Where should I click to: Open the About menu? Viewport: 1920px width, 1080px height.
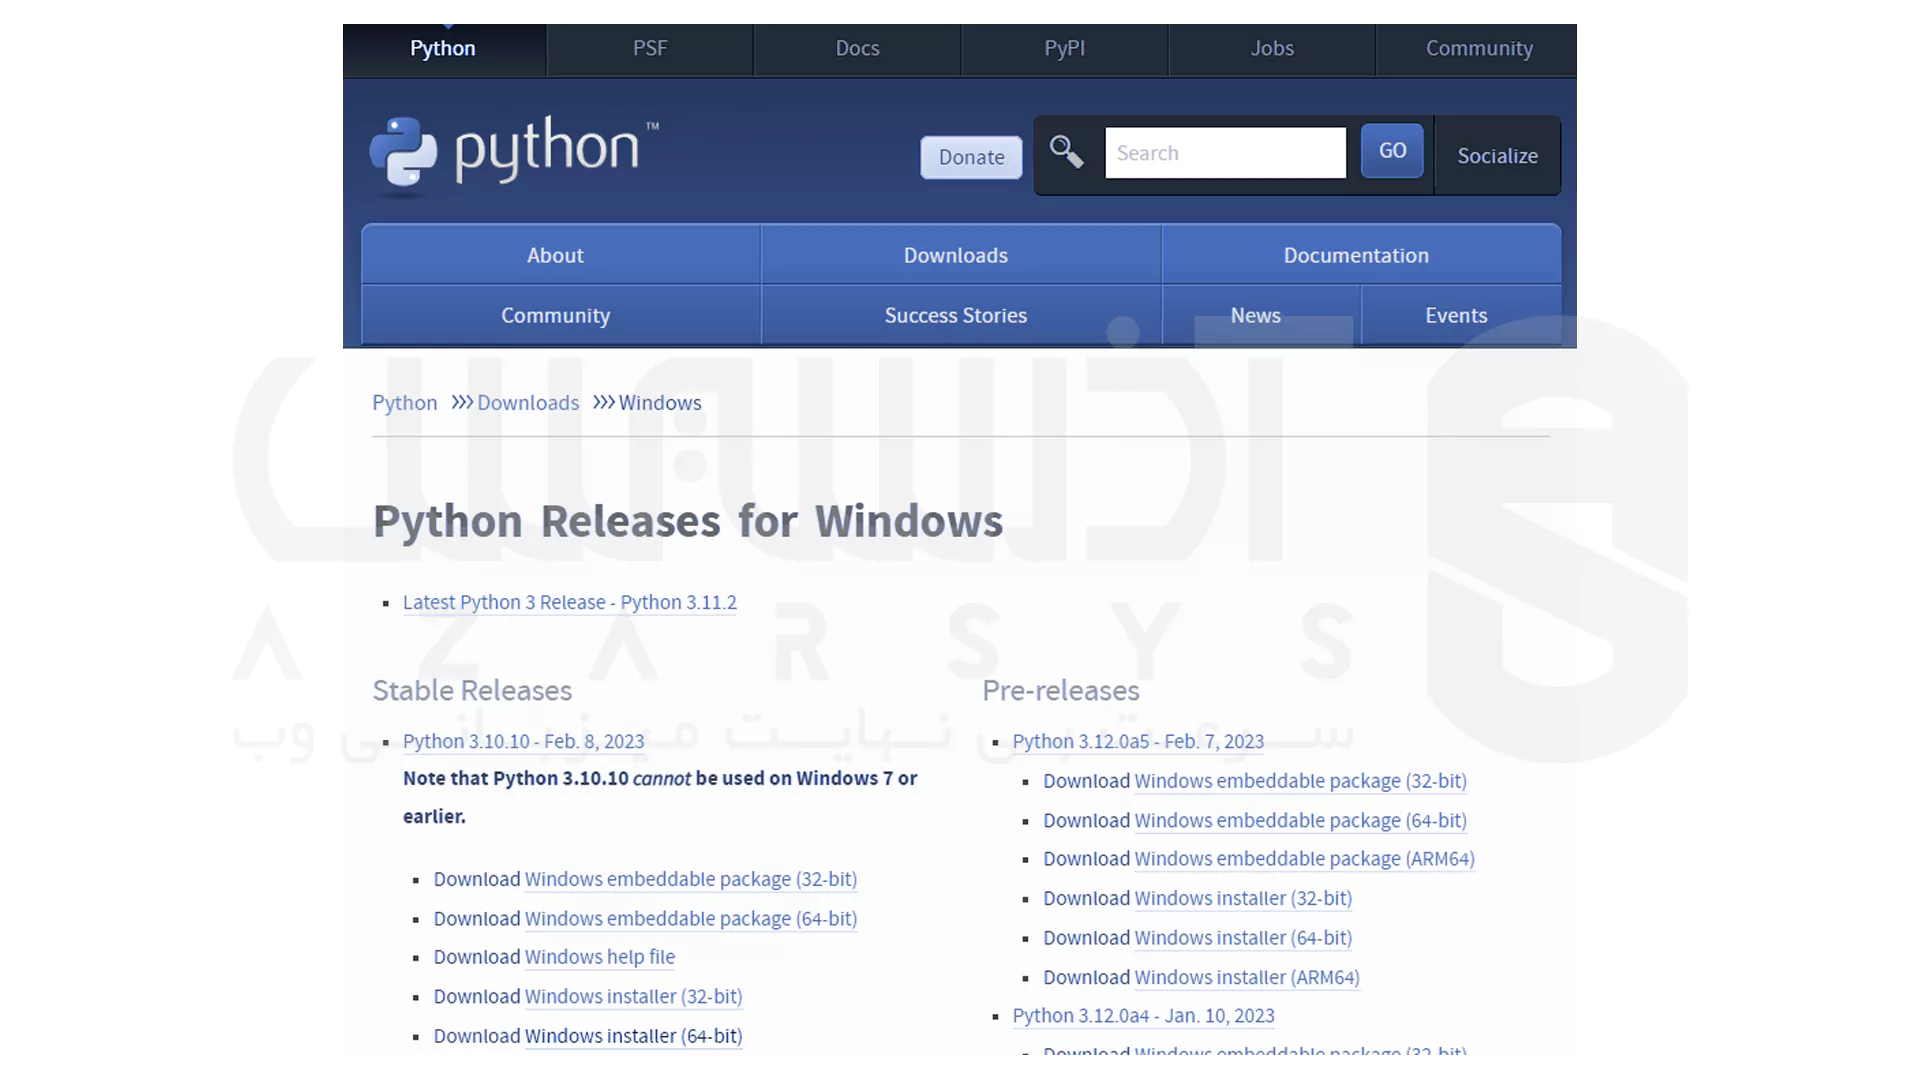tap(555, 255)
